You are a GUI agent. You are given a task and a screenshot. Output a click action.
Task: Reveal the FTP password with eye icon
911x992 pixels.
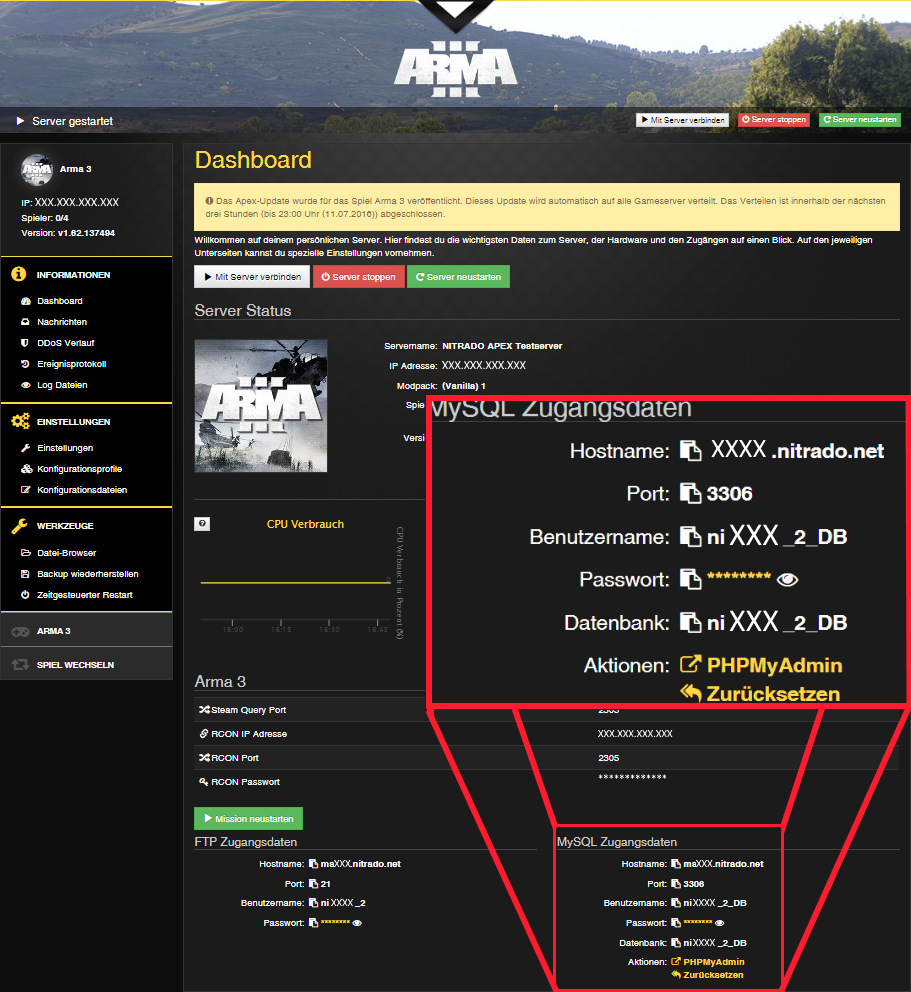pyautogui.click(x=357, y=923)
